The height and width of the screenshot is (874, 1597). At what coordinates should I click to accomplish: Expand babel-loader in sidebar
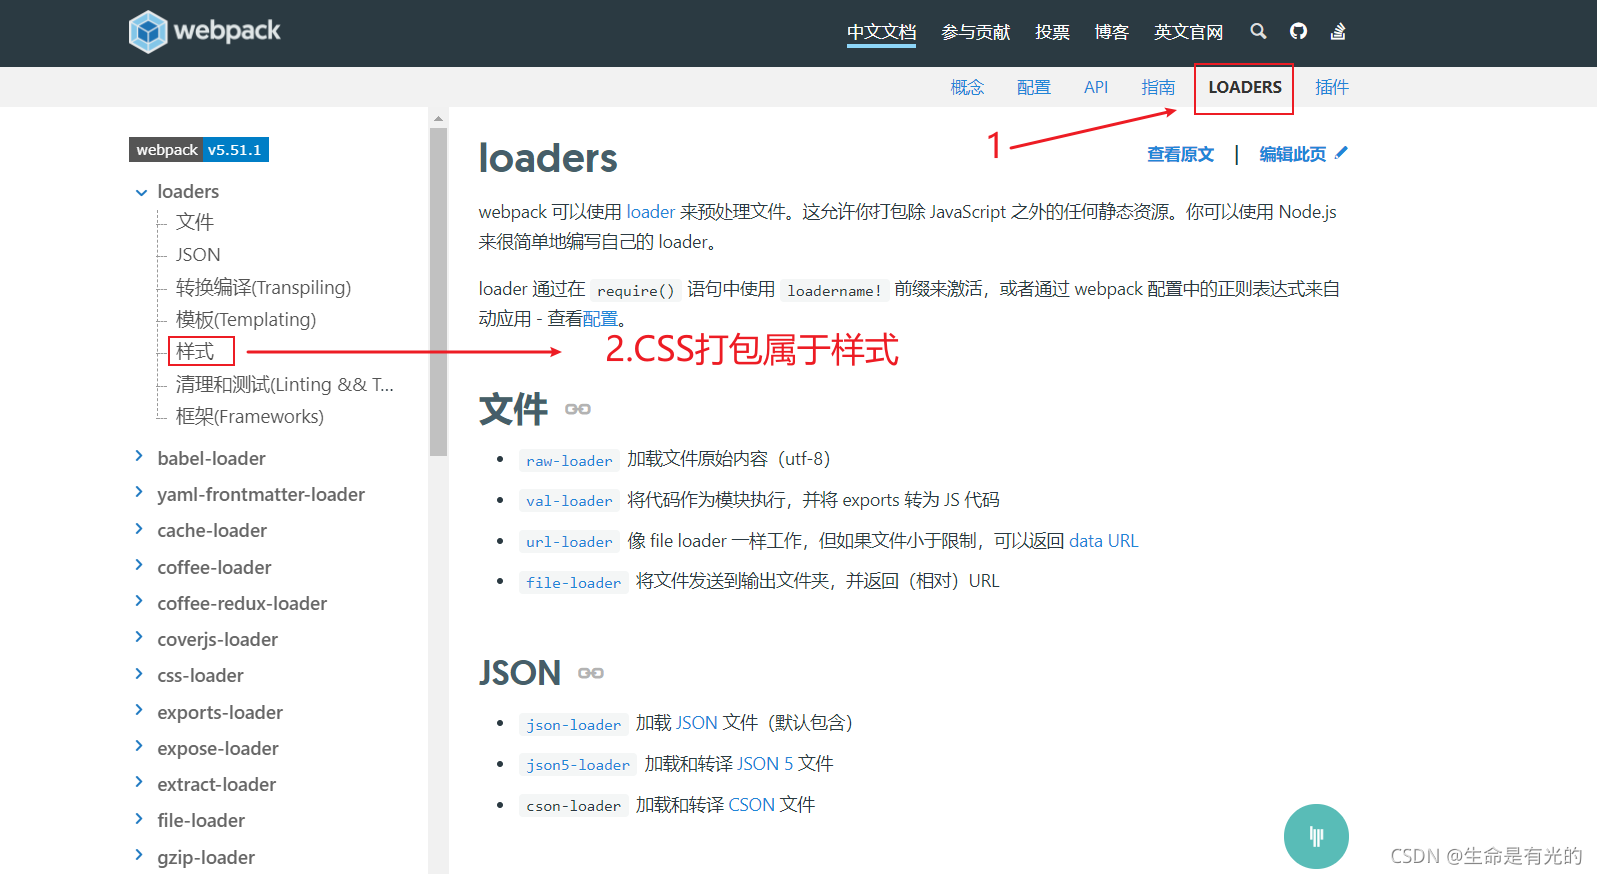(x=139, y=457)
